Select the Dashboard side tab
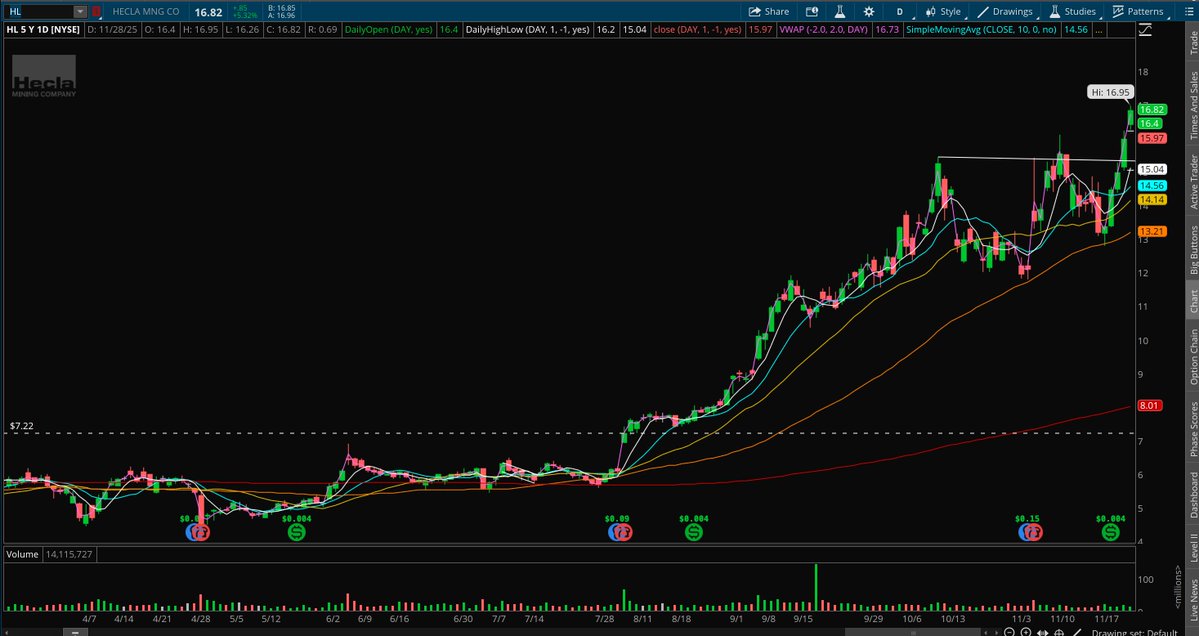This screenshot has width=1199, height=636. [1193, 494]
